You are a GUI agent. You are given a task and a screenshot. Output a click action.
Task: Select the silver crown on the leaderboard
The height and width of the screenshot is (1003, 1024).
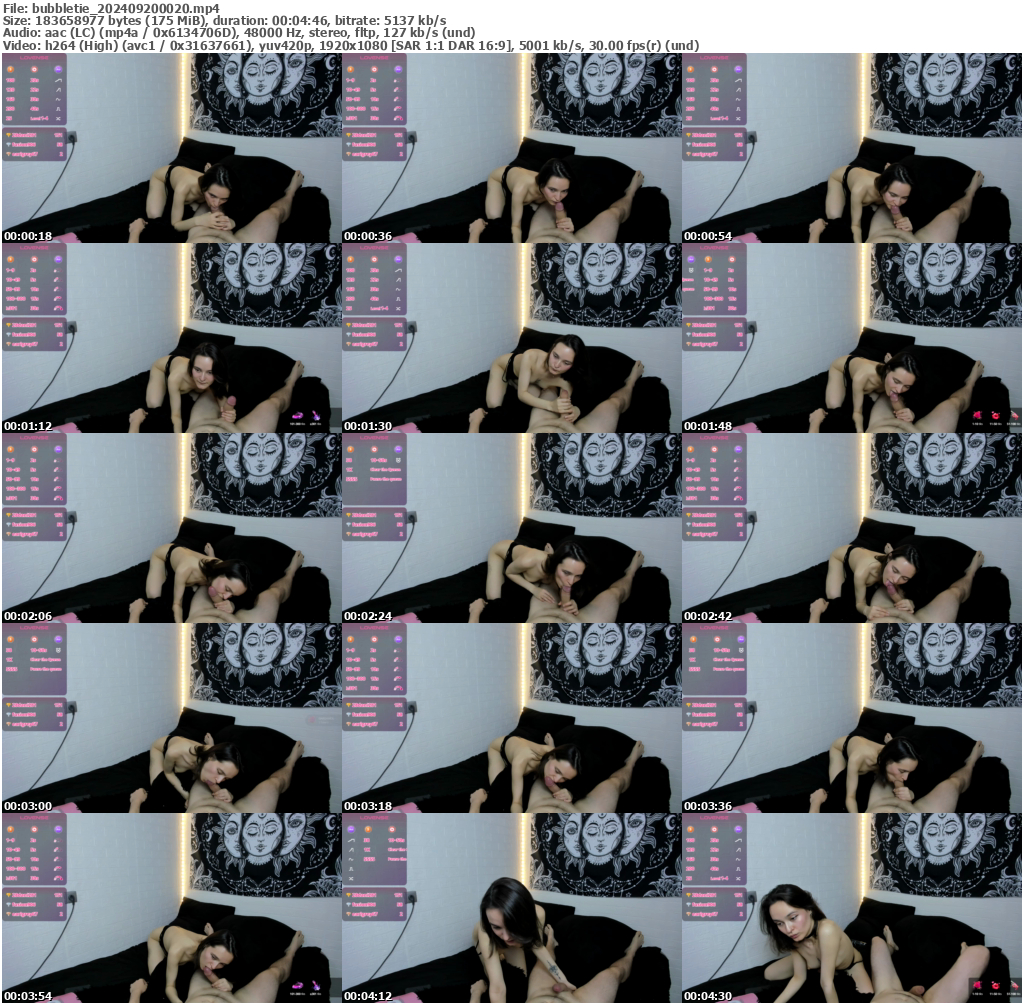(x=8, y=144)
